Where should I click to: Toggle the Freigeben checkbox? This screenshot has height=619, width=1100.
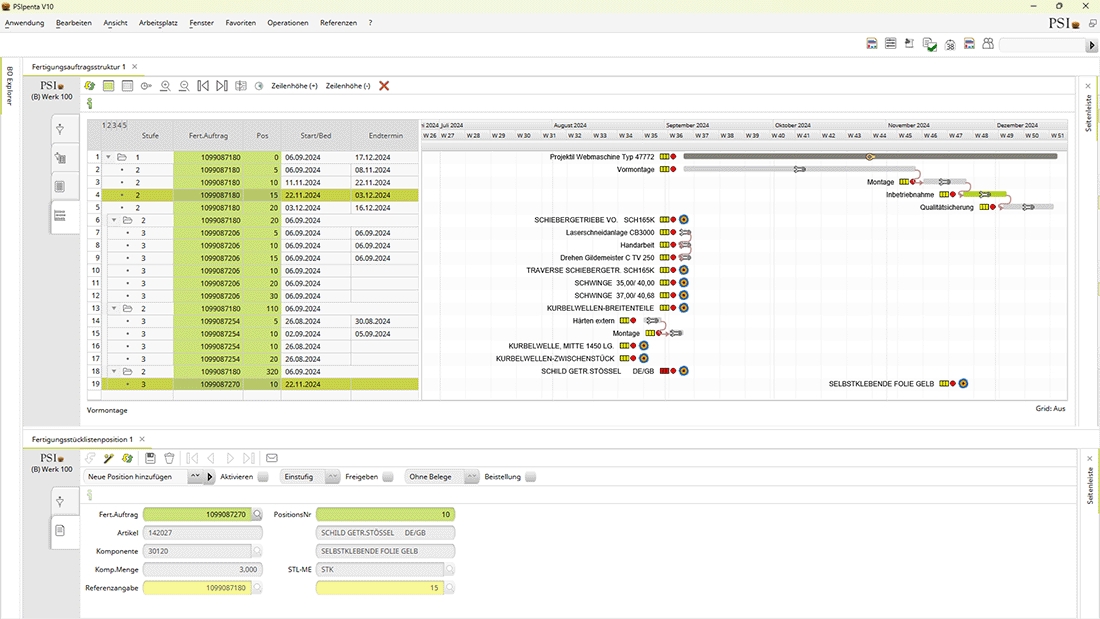pyautogui.click(x=388, y=477)
